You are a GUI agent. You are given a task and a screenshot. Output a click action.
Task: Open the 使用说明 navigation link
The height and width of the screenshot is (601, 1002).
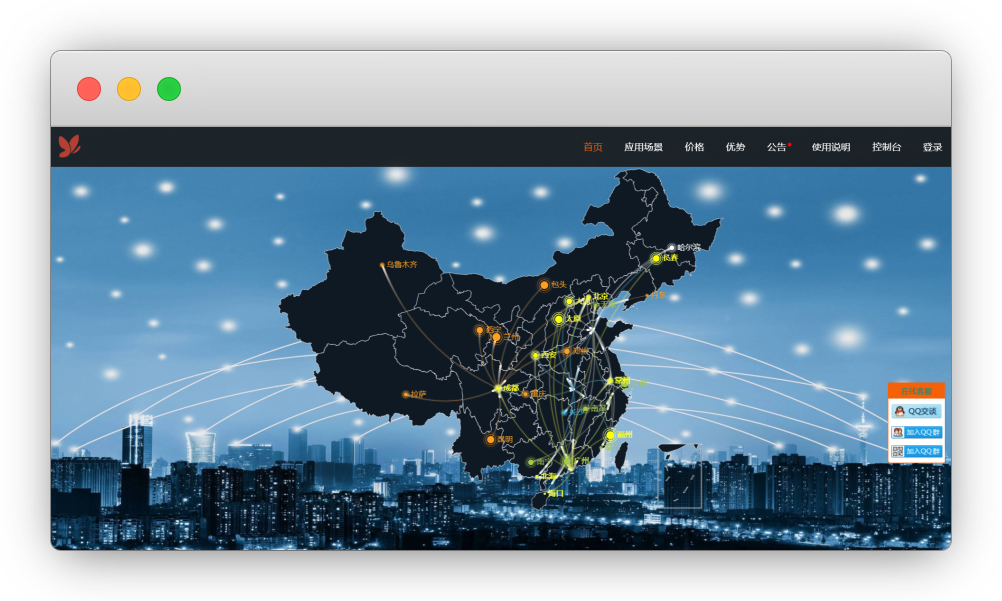831,148
